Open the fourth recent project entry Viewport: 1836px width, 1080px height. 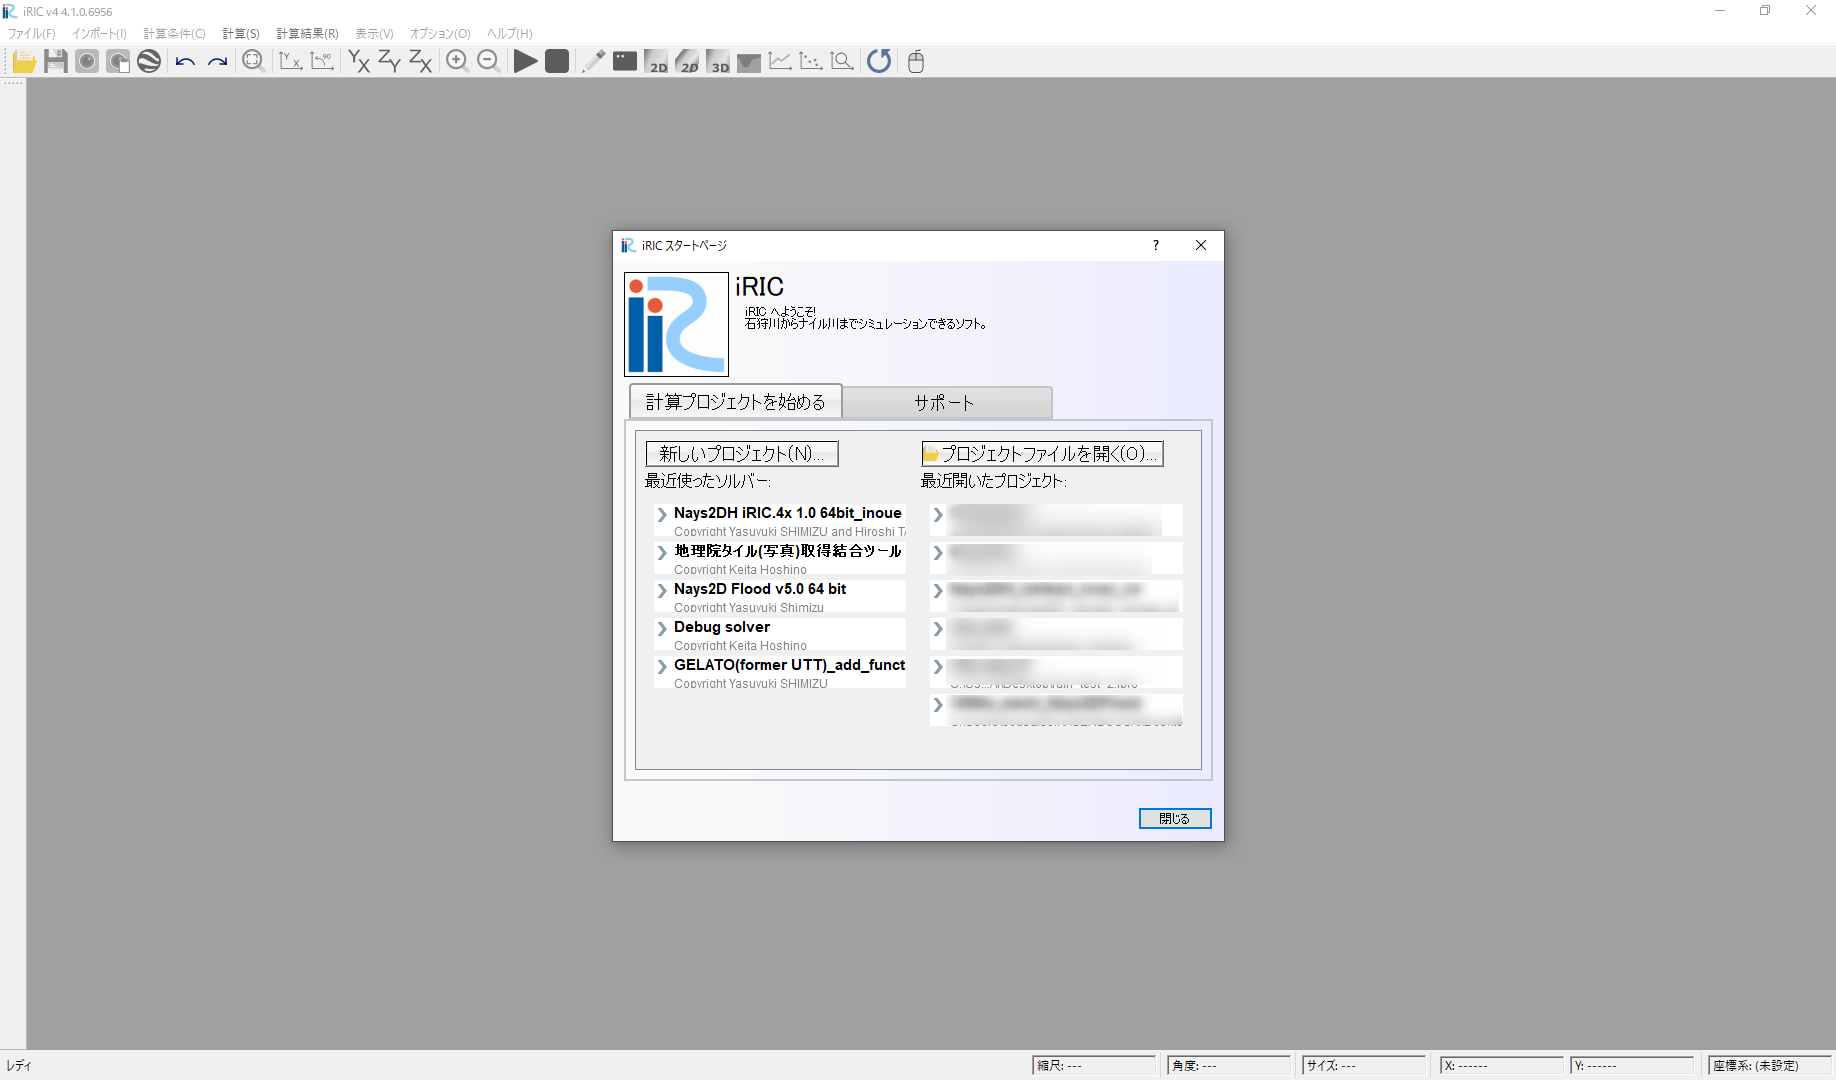coord(1056,635)
